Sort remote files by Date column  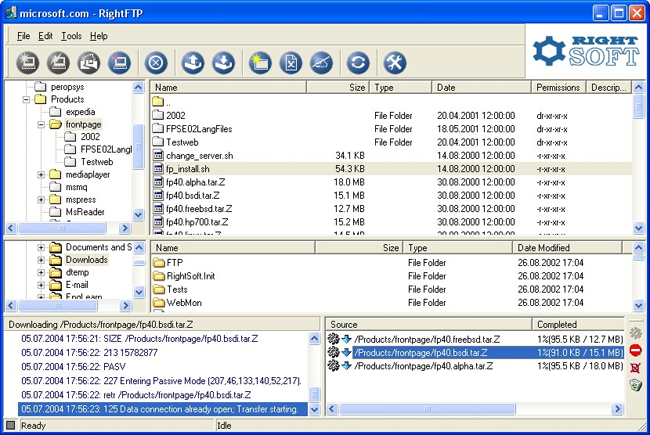[481, 87]
